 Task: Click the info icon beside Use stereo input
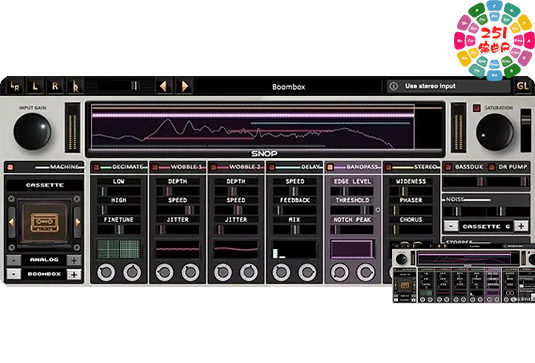393,86
